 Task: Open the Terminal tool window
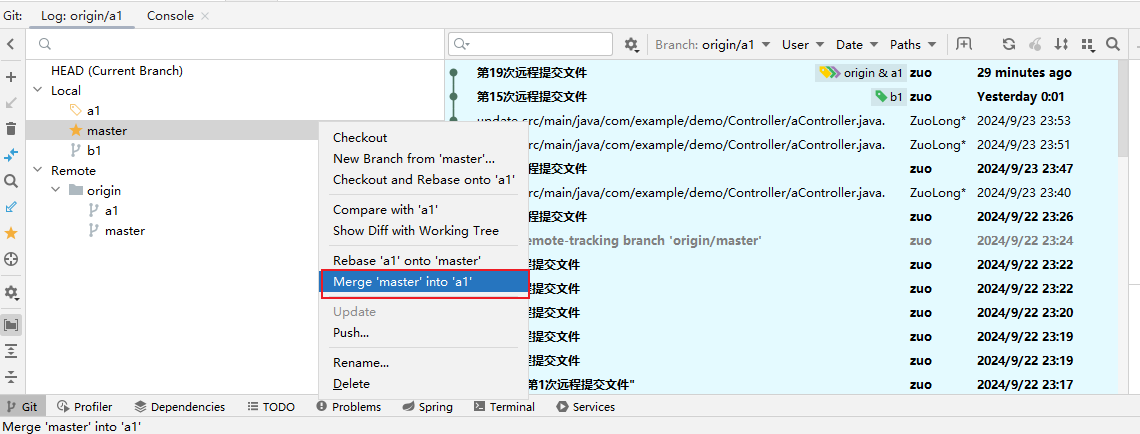[504, 407]
